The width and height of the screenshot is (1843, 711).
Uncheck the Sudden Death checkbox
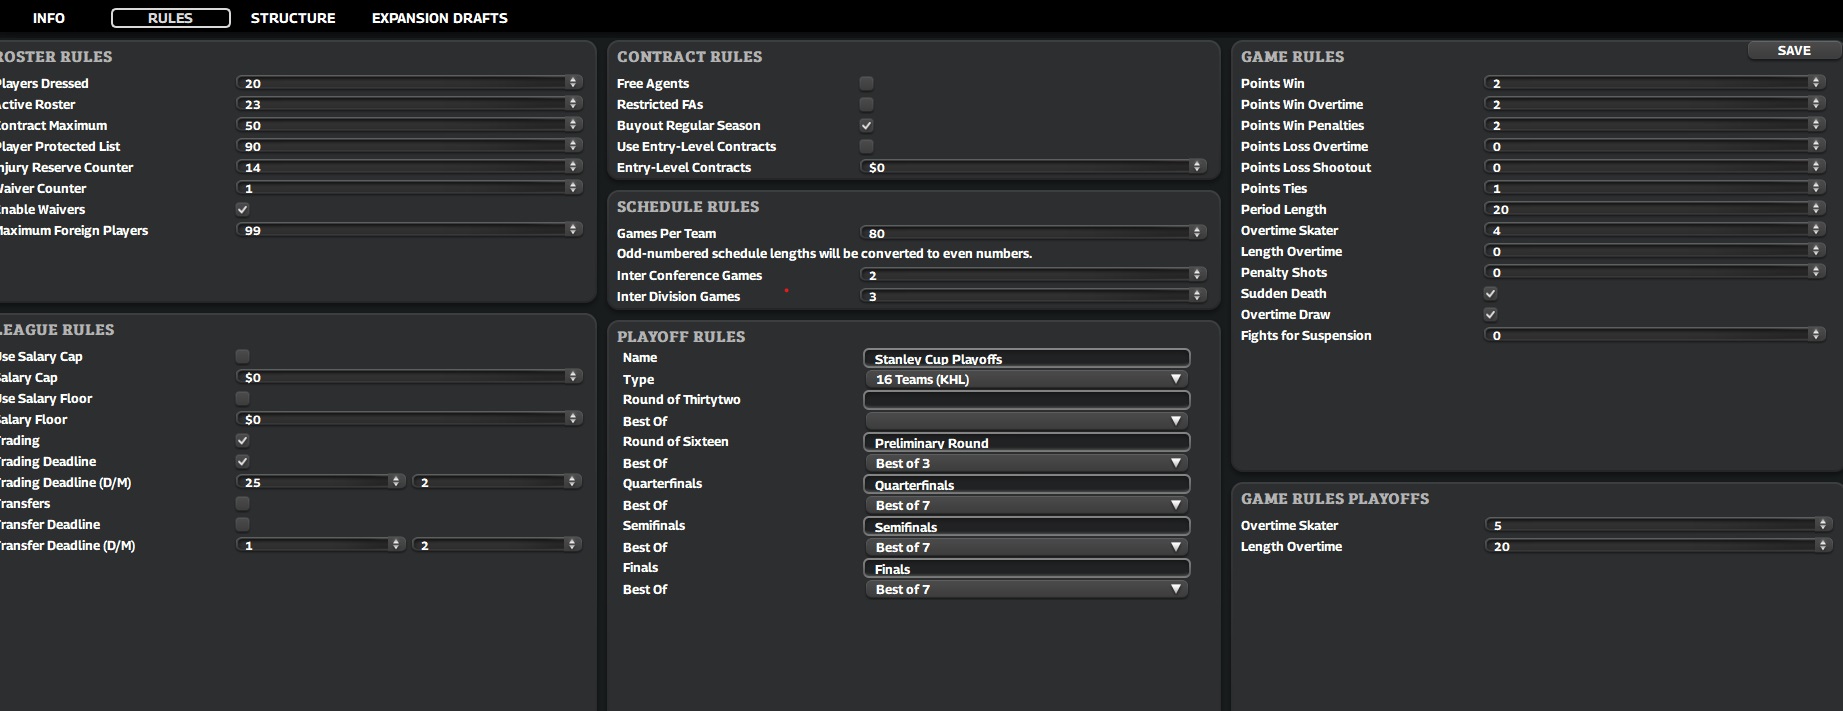[x=1490, y=293]
